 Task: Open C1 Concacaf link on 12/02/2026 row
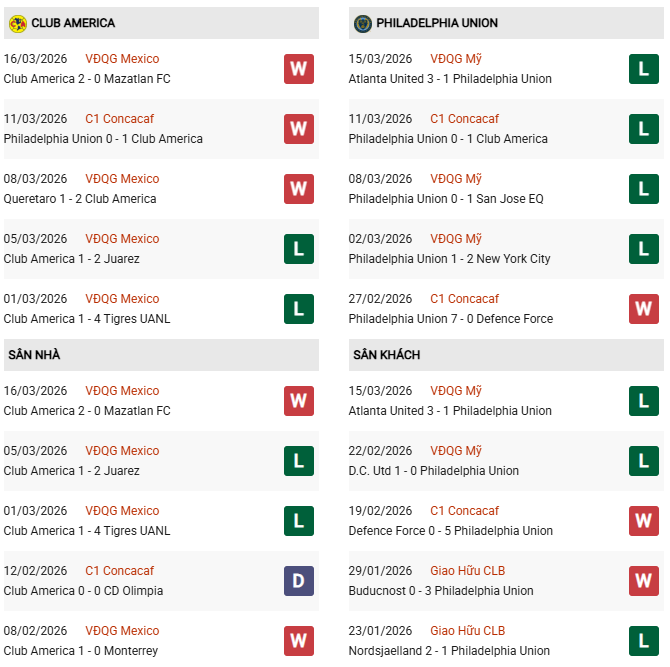(119, 571)
